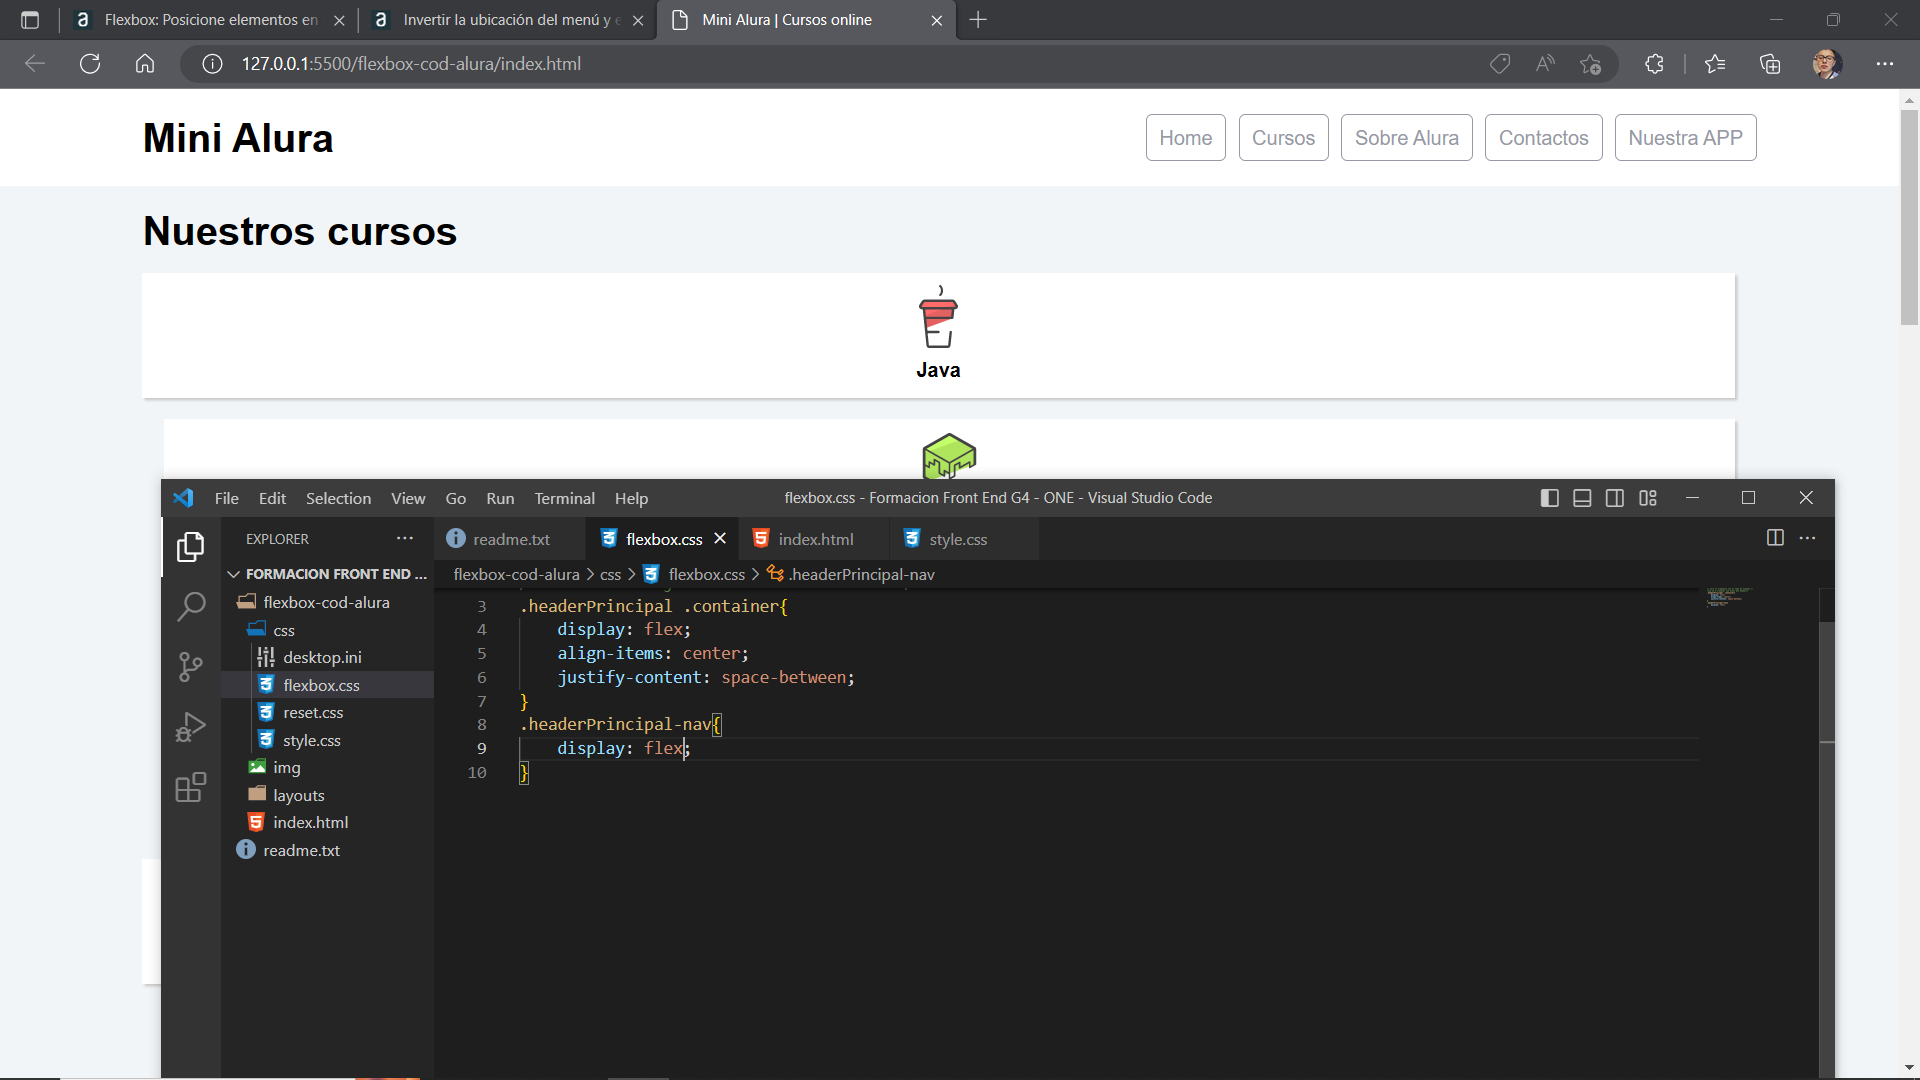Open the Terminal menu in VS Code
The width and height of the screenshot is (1920, 1080).
pos(564,498)
